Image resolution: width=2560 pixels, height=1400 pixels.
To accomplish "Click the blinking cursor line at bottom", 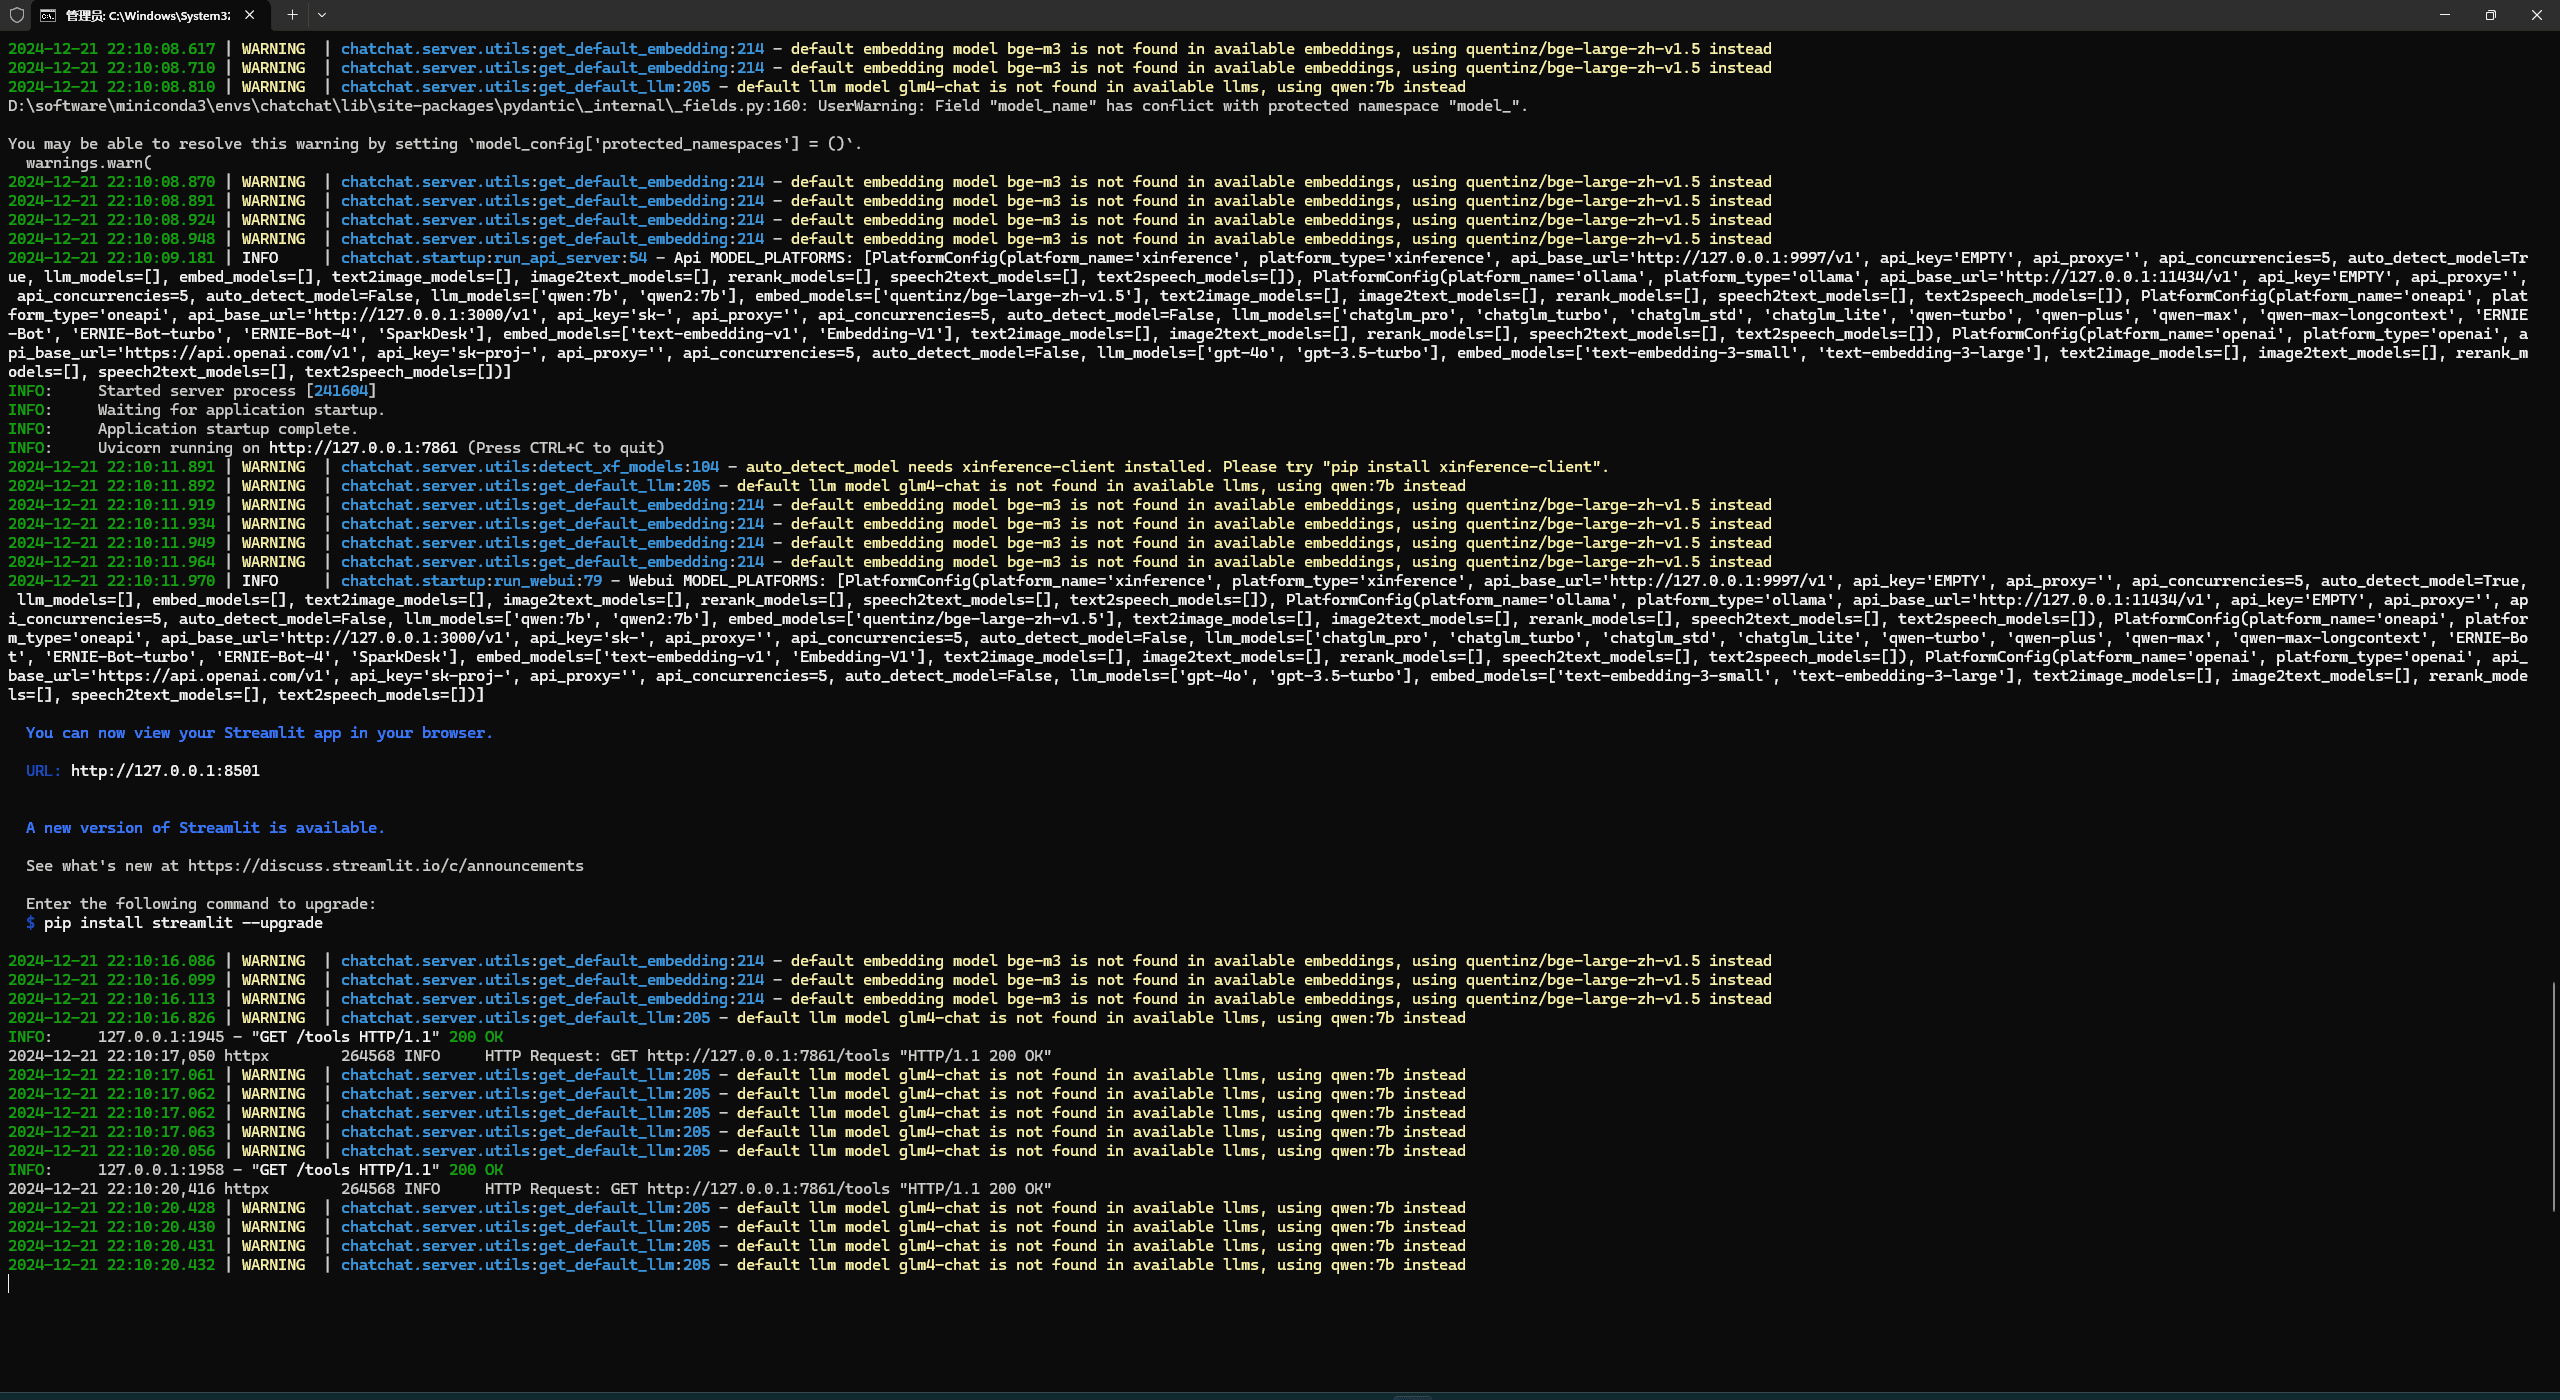I will 10,1284.
